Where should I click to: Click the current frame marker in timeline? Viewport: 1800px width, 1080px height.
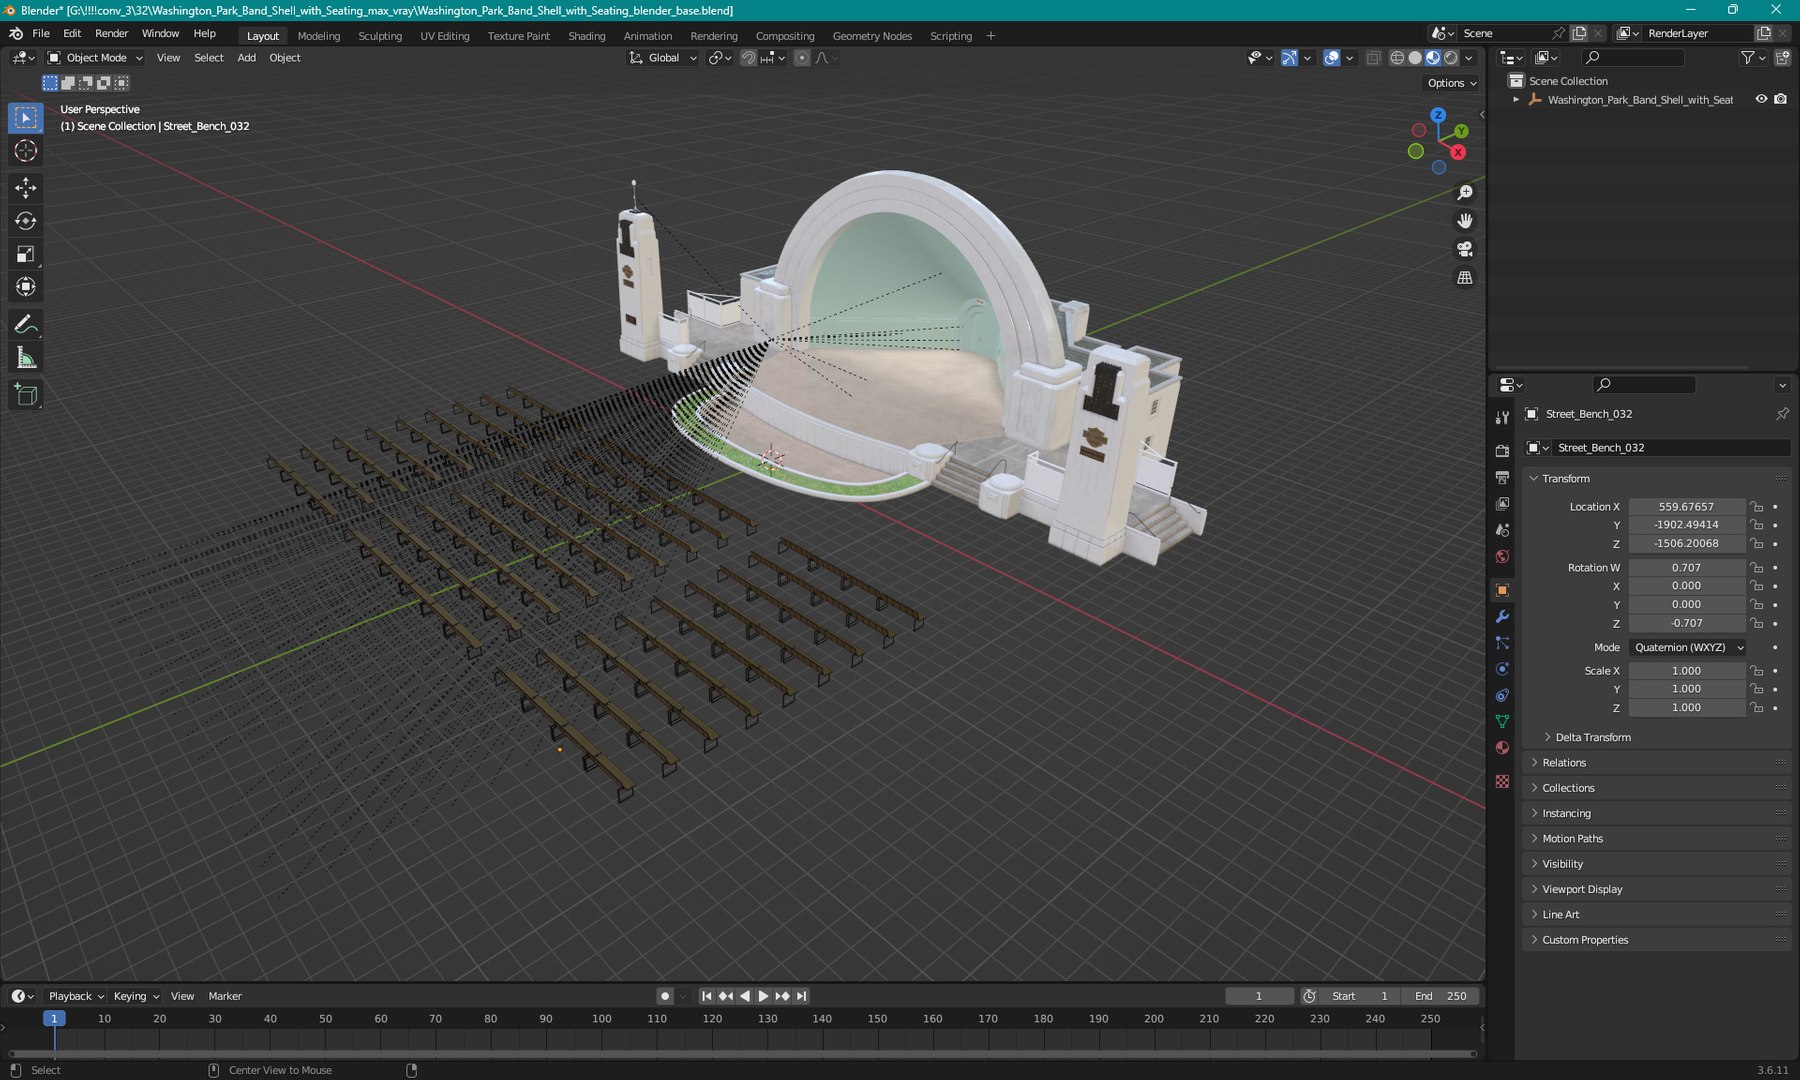coord(54,1019)
